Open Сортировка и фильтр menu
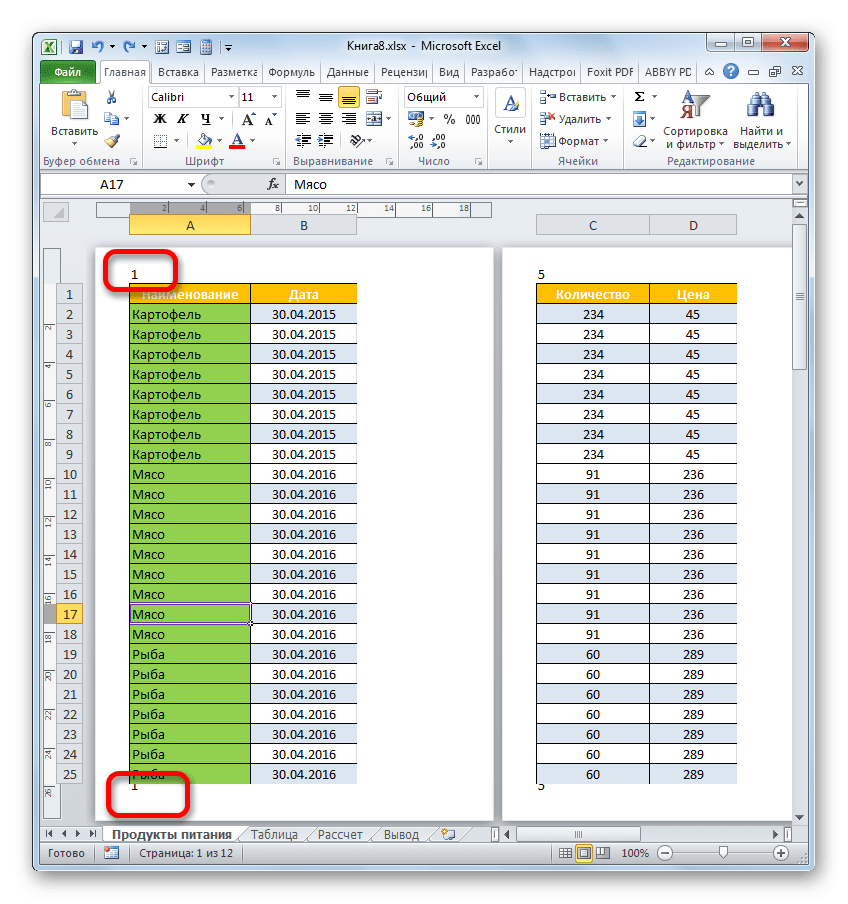 (695, 119)
